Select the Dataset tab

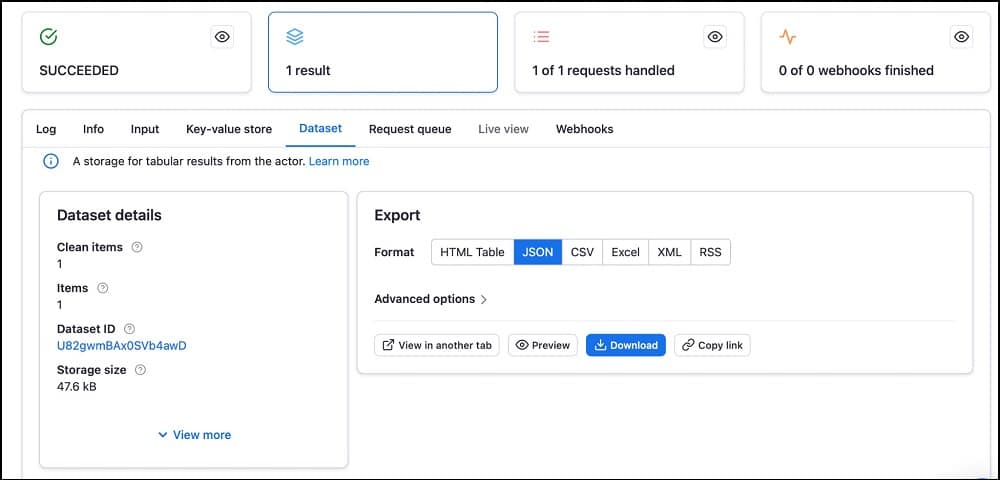tap(321, 128)
